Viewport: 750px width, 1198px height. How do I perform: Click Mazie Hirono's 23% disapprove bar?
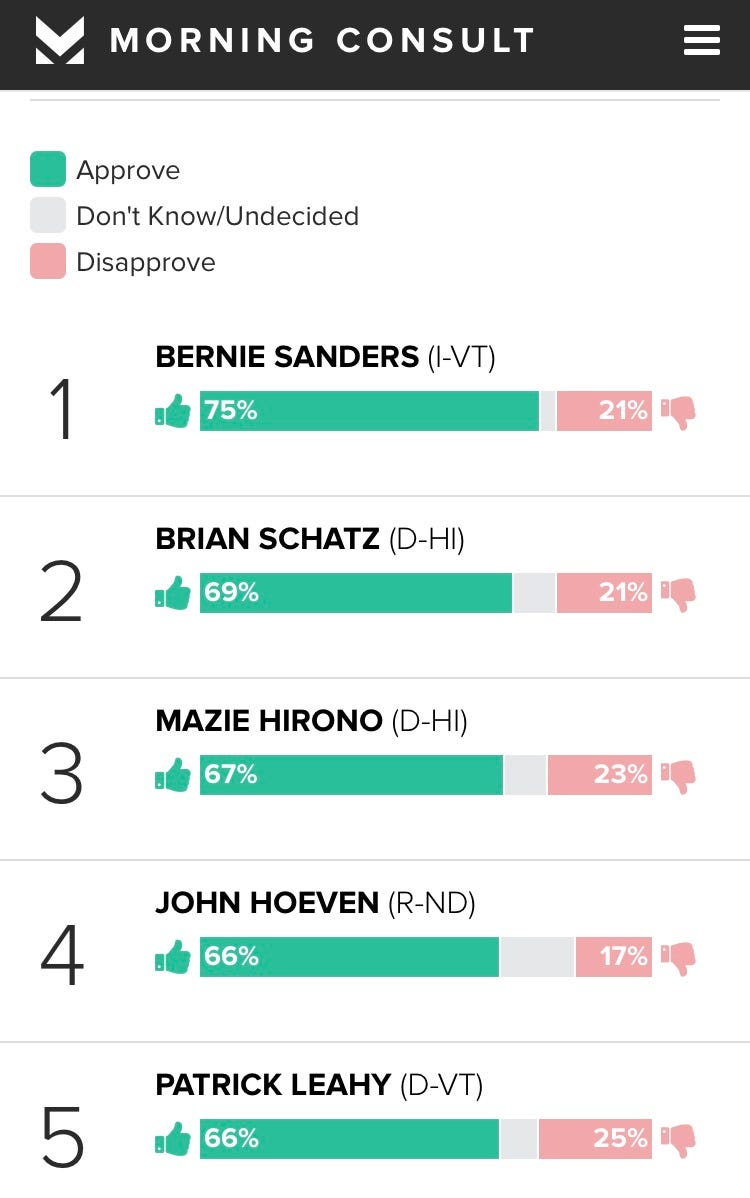coord(600,775)
